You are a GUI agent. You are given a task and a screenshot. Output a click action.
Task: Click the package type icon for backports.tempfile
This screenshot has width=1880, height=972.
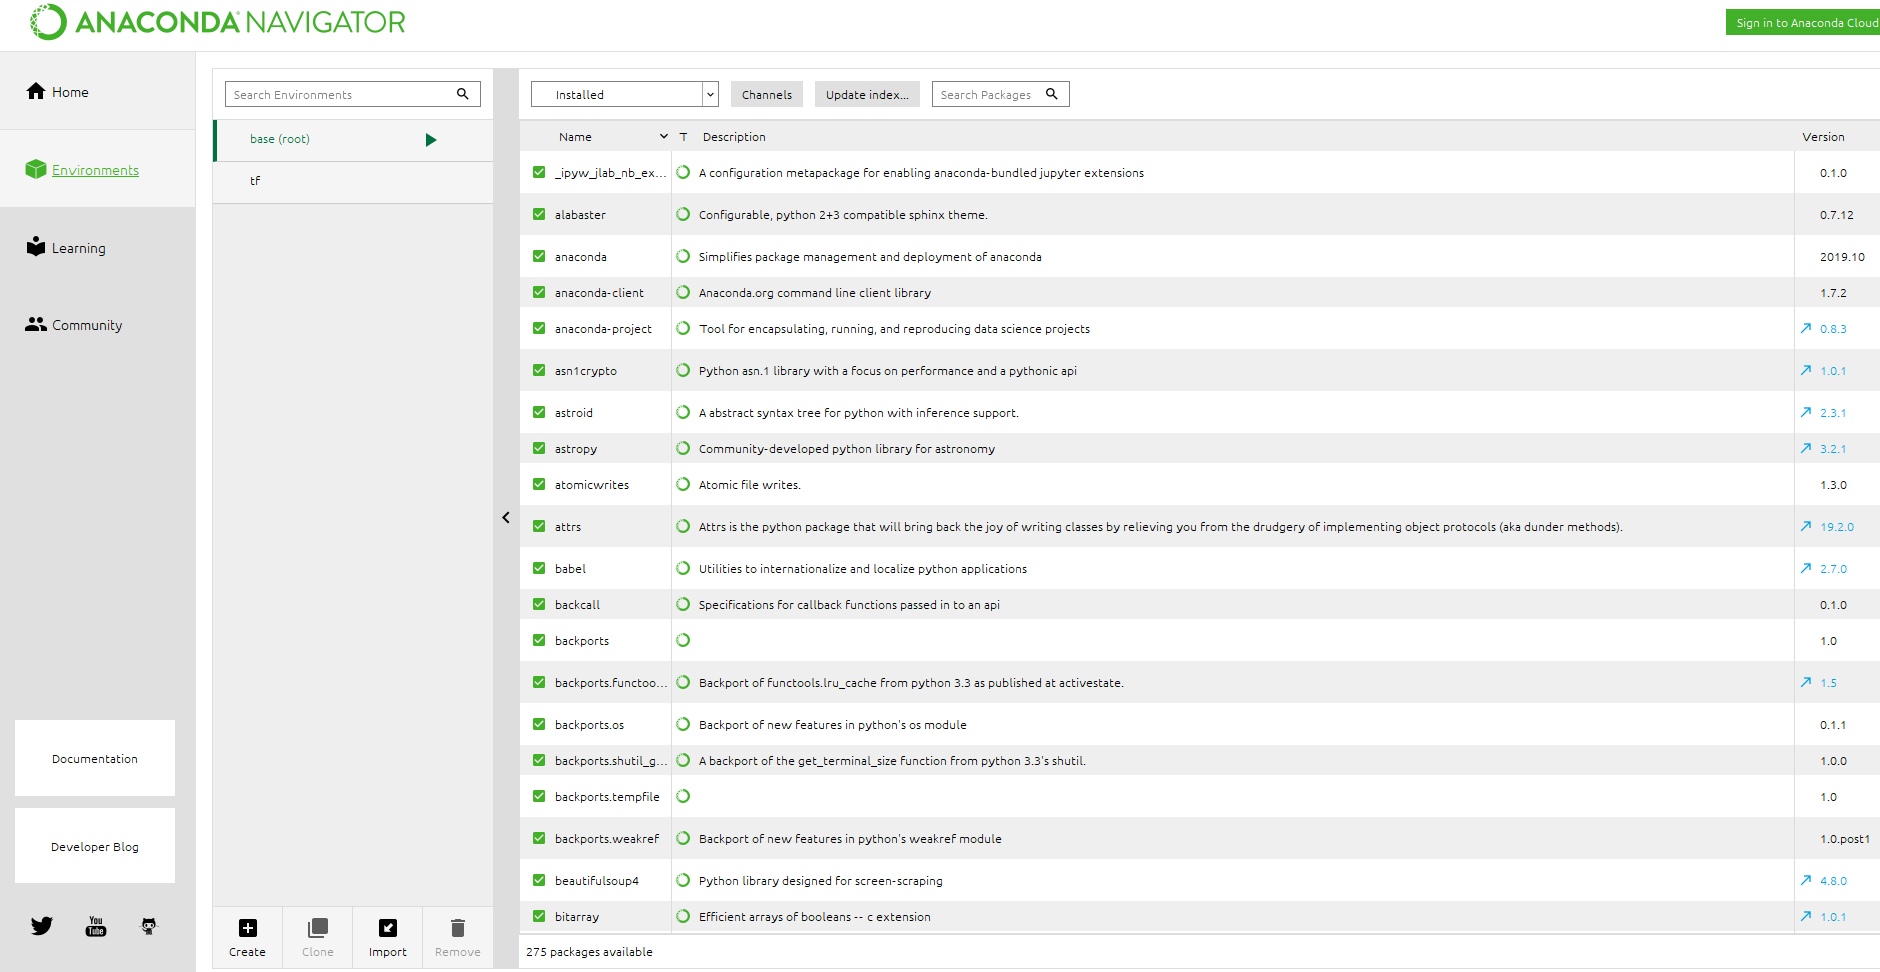tap(683, 796)
